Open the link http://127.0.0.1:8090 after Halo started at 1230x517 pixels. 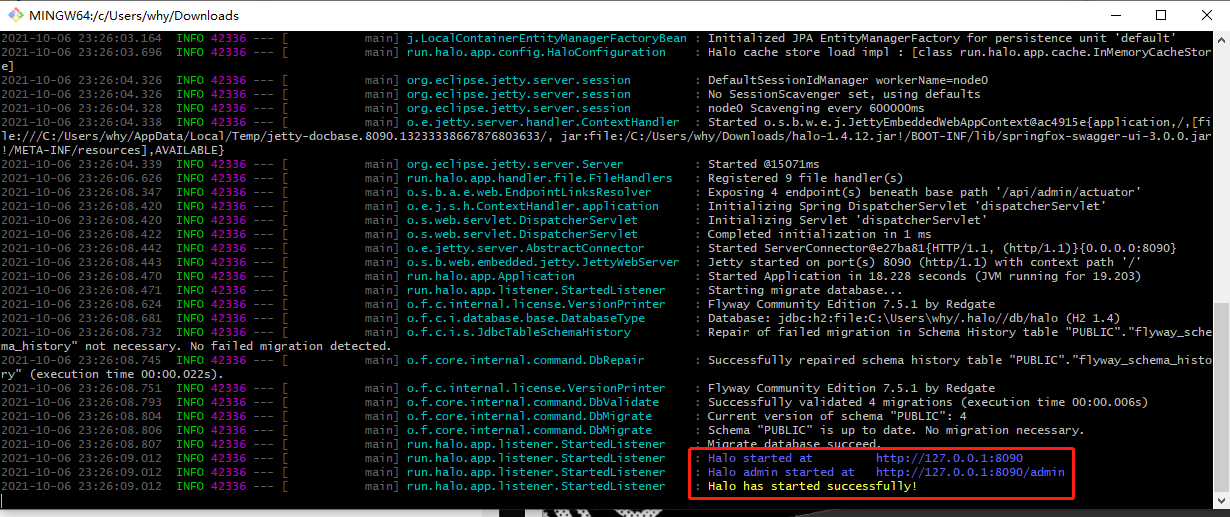(949, 458)
